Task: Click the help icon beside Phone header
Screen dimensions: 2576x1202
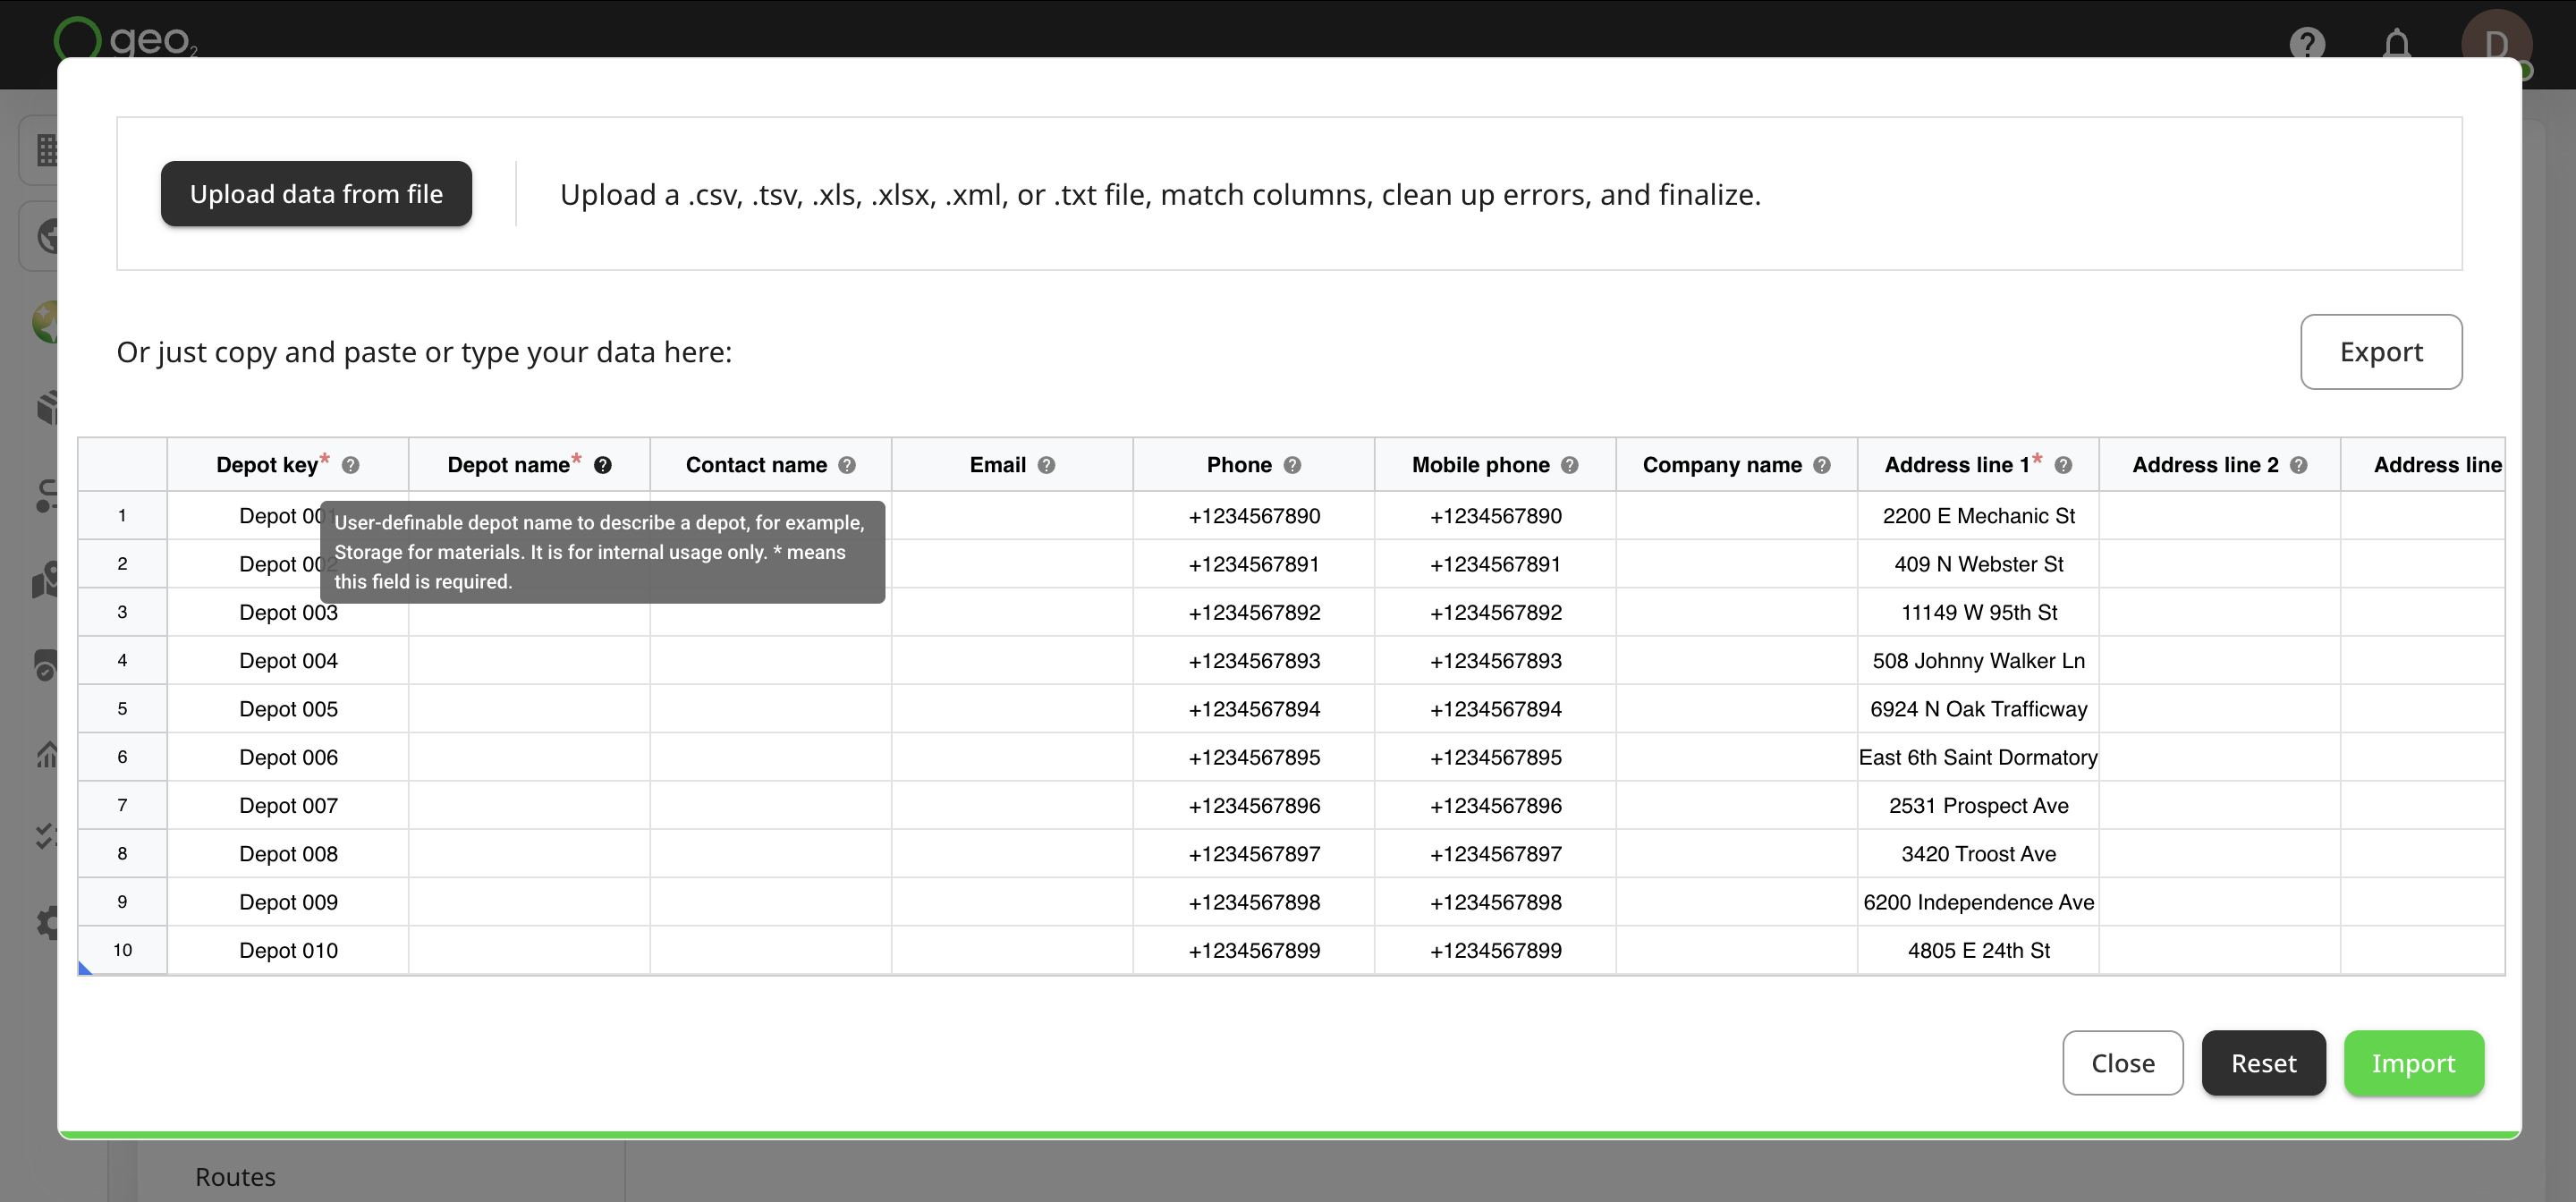Action: pyautogui.click(x=1292, y=465)
